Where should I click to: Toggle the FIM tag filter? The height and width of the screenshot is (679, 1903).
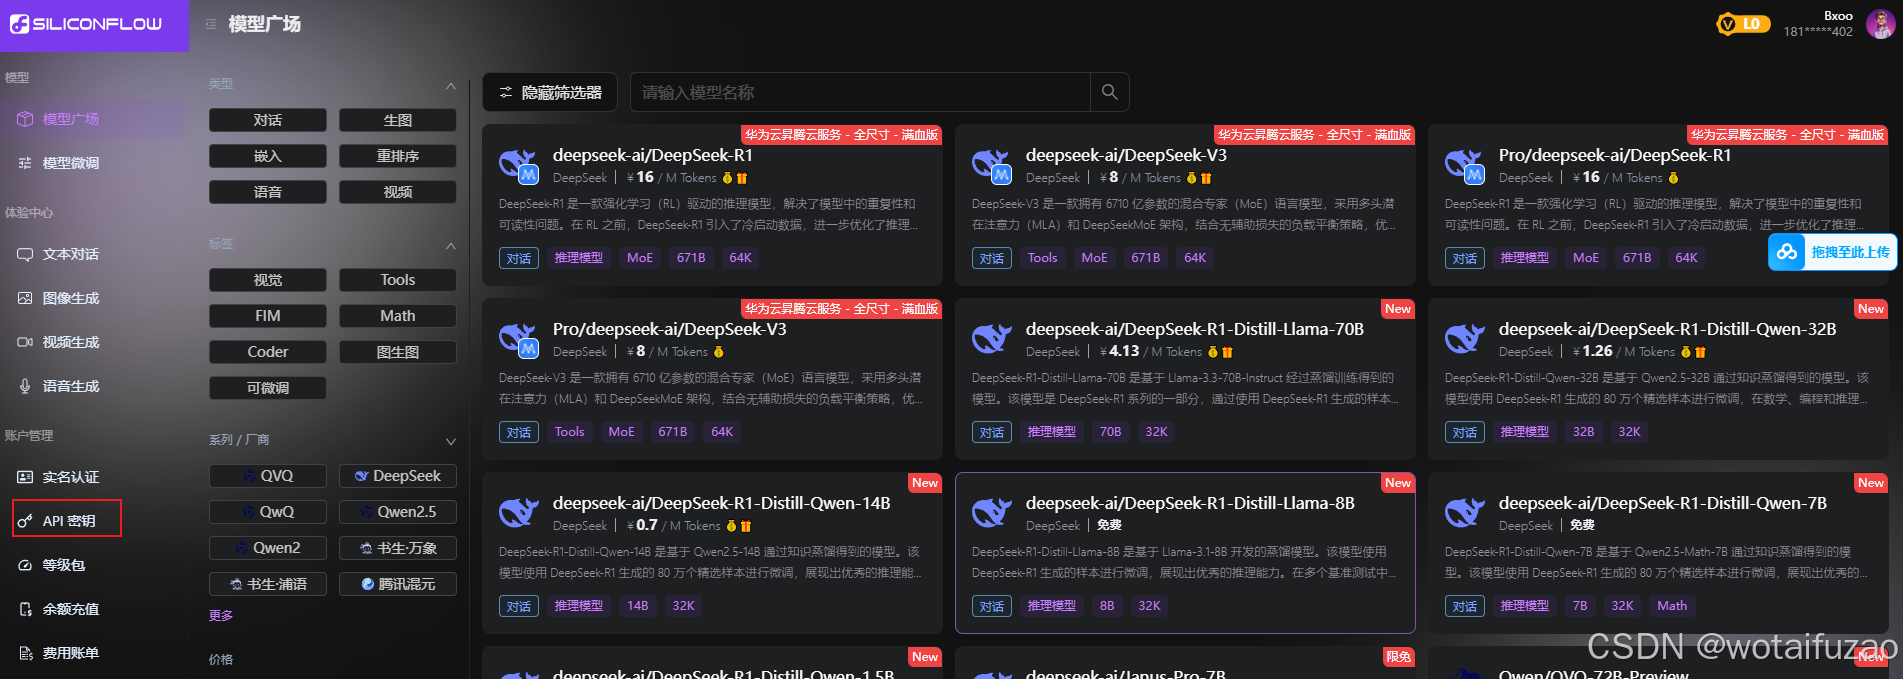pos(268,316)
